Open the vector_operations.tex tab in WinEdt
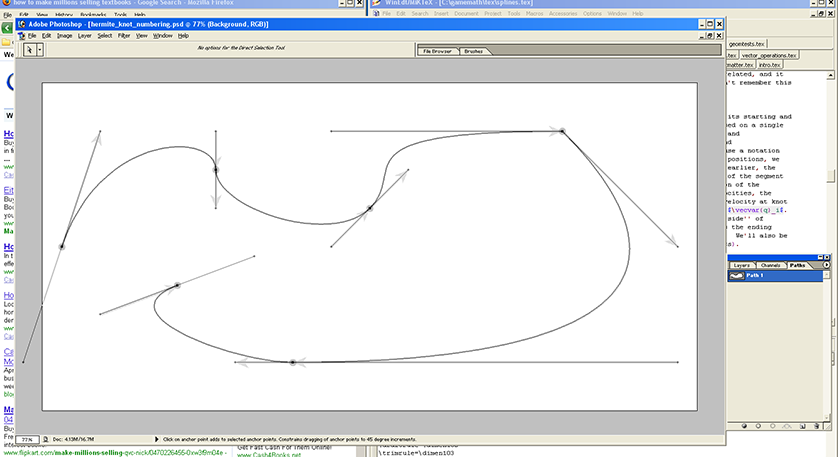Viewport: 838px width, 457px height. click(x=769, y=55)
